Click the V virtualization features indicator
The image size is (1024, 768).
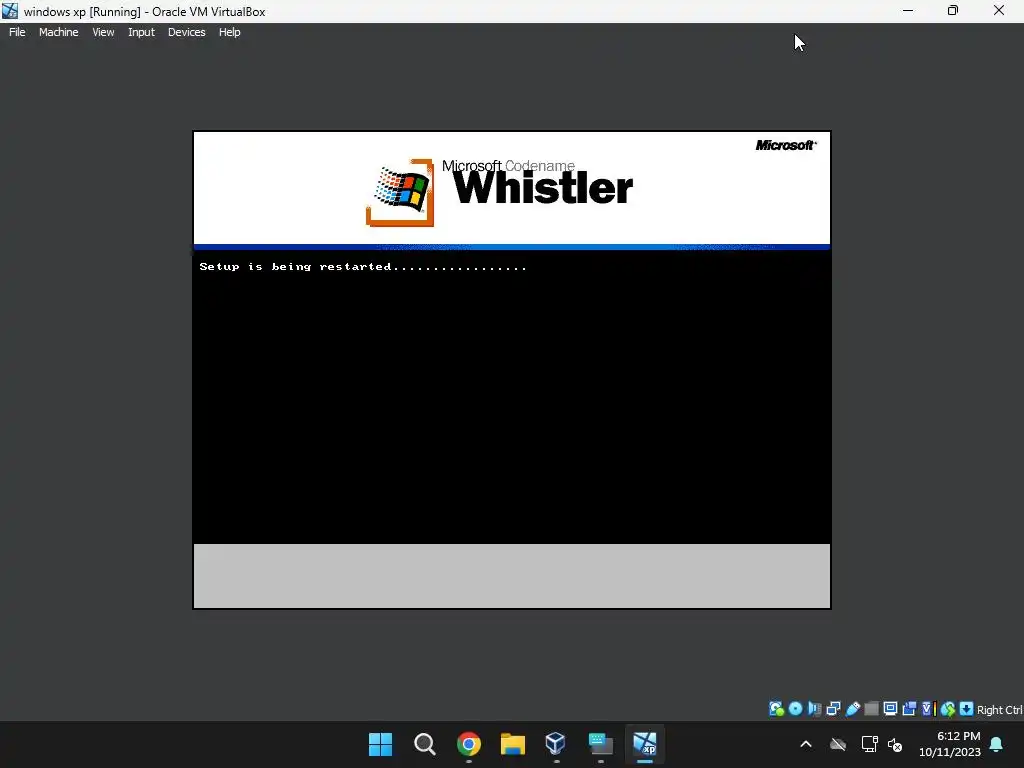coord(929,709)
